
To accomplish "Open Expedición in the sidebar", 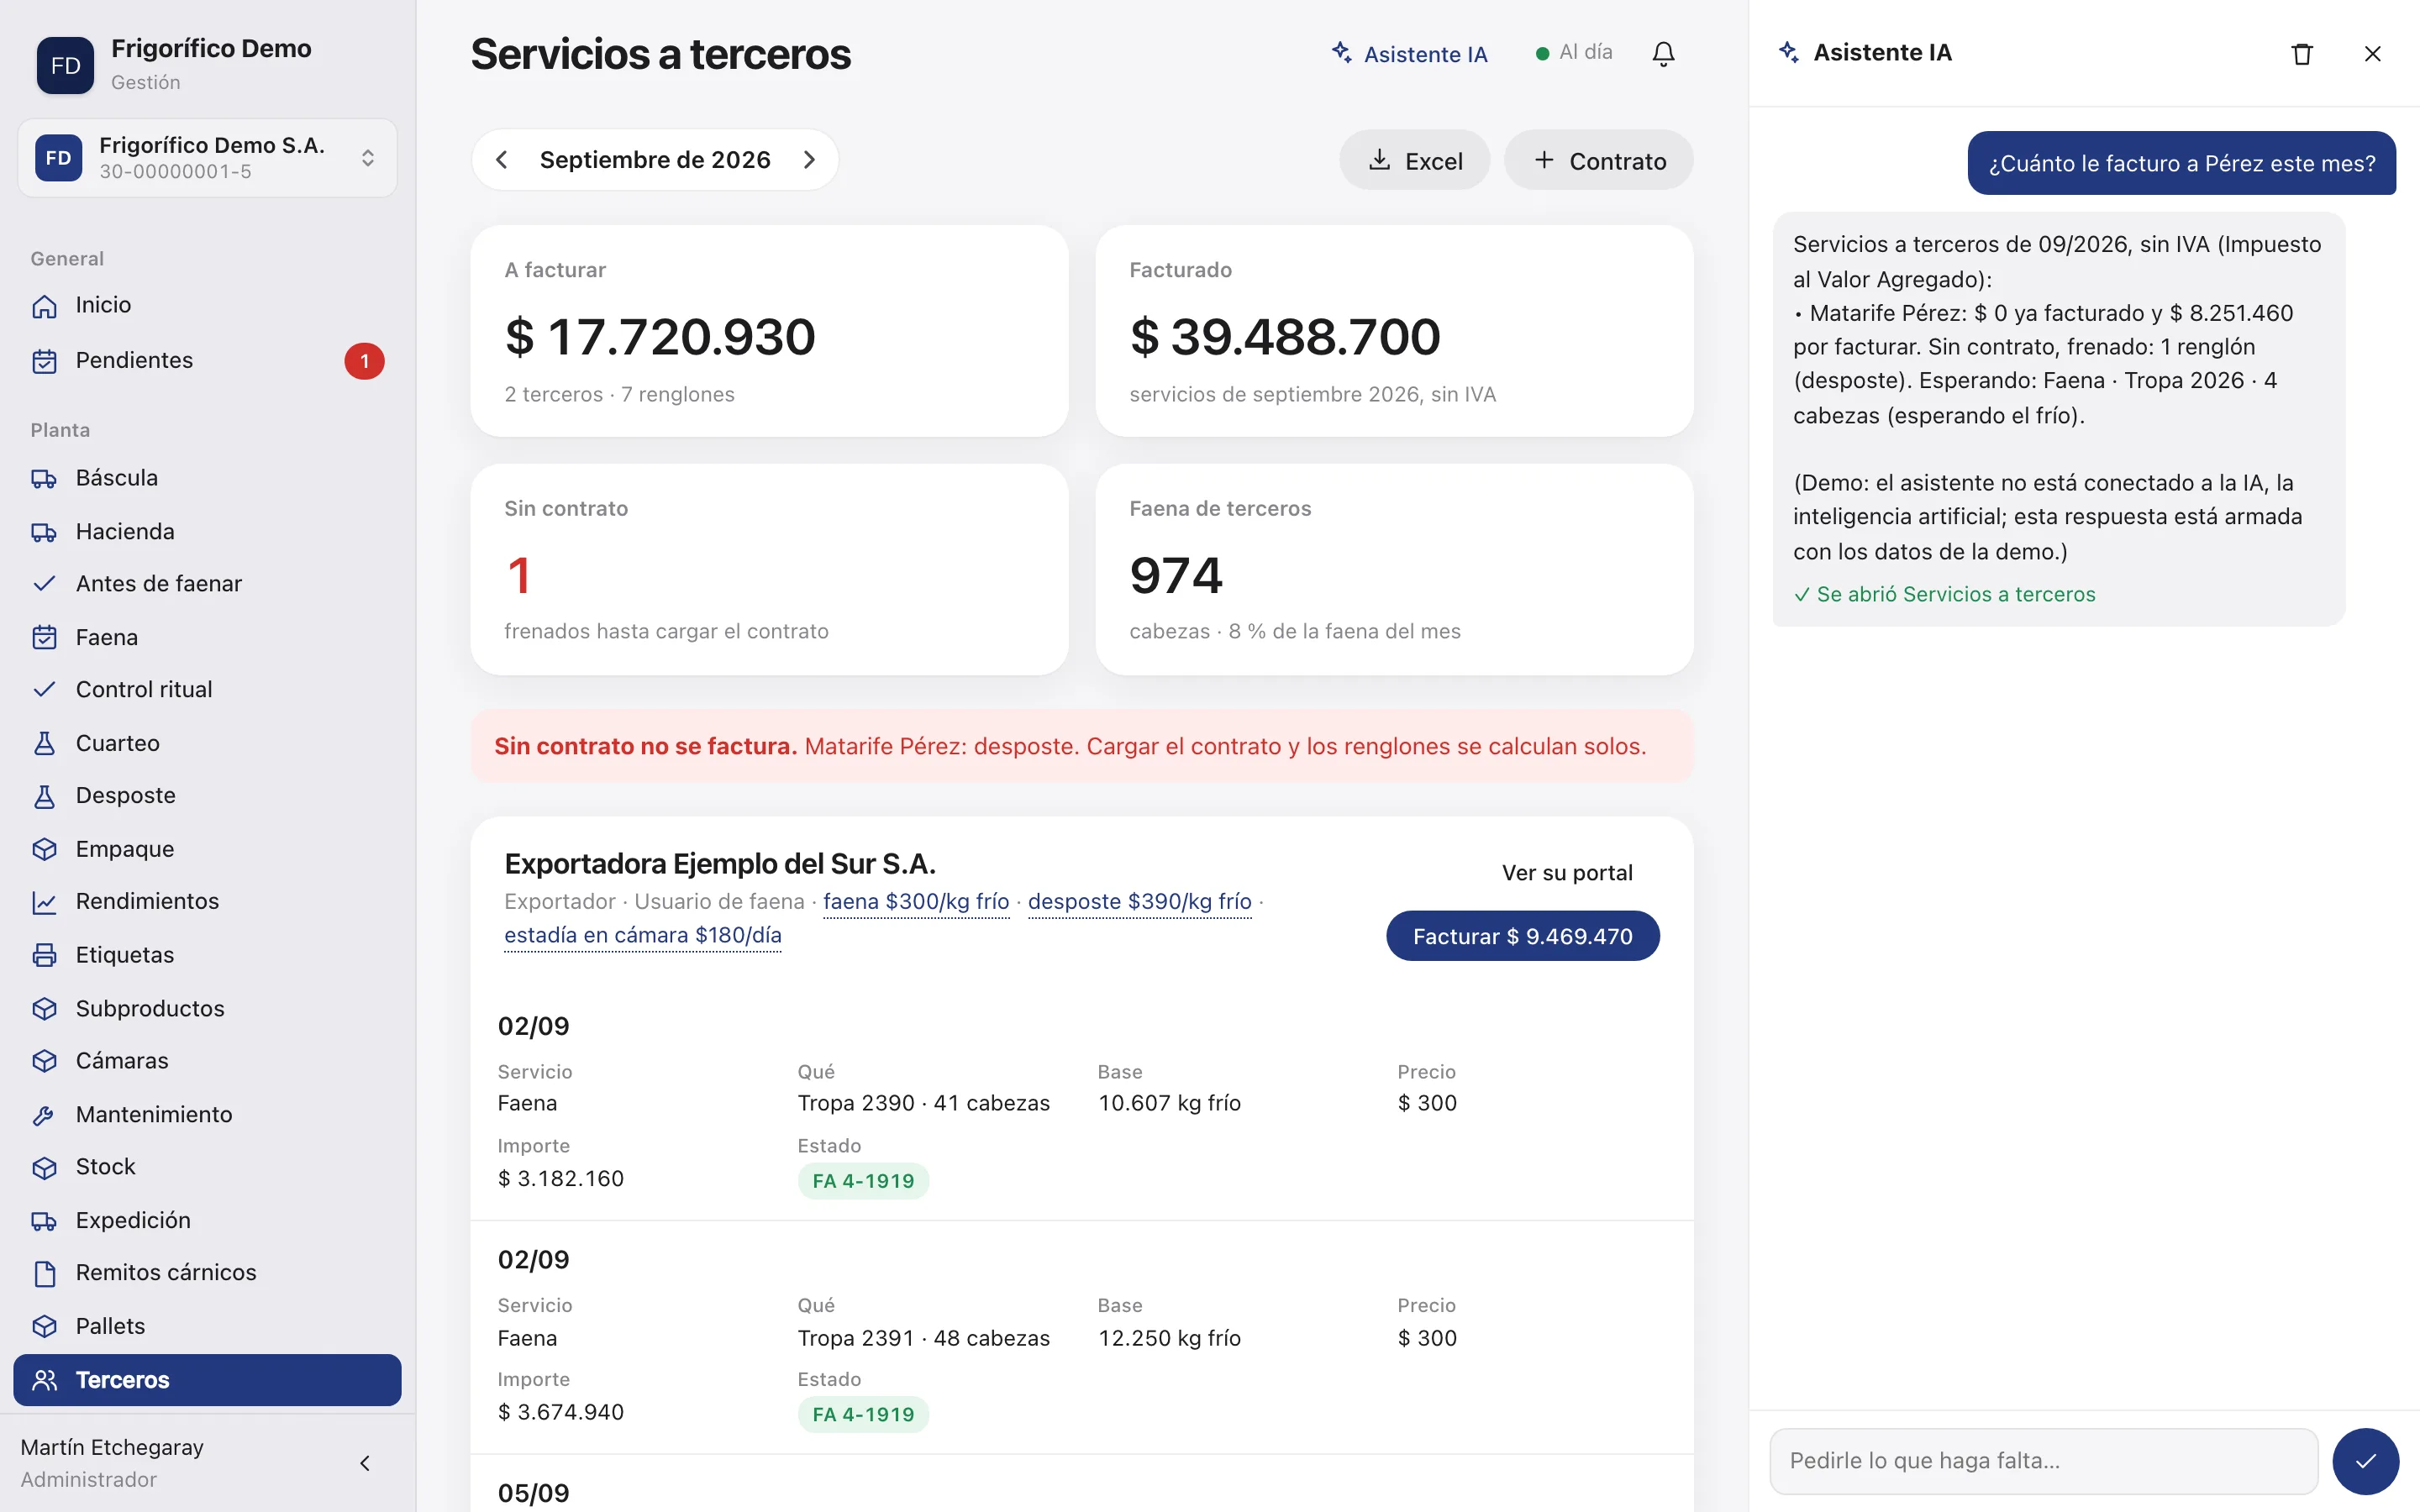I will tap(207, 1220).
